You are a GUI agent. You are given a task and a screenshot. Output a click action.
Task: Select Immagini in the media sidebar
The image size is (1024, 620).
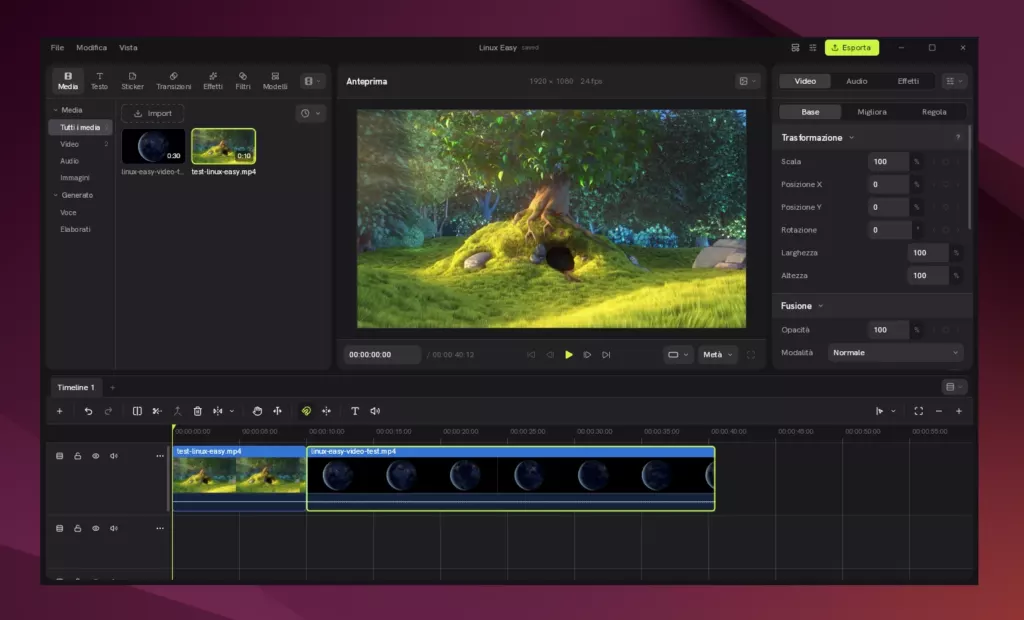point(74,178)
